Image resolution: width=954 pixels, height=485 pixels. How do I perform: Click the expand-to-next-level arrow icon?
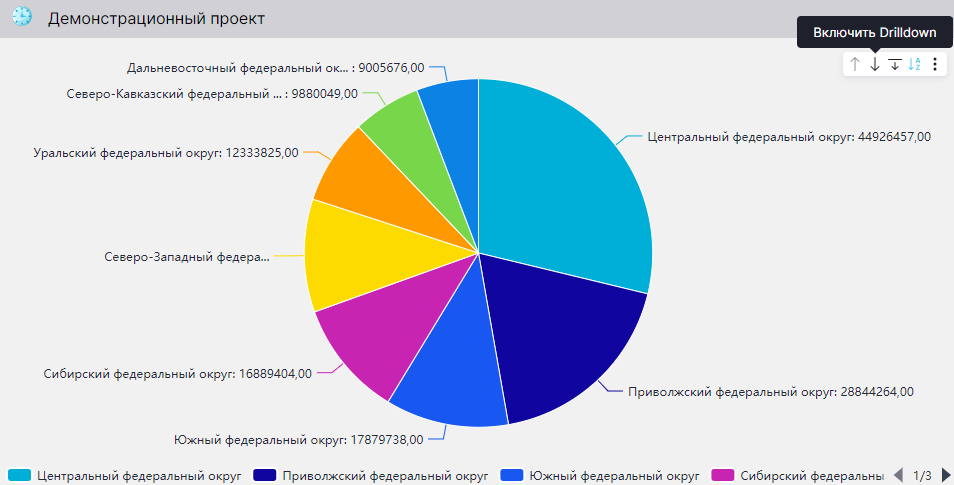(895, 64)
